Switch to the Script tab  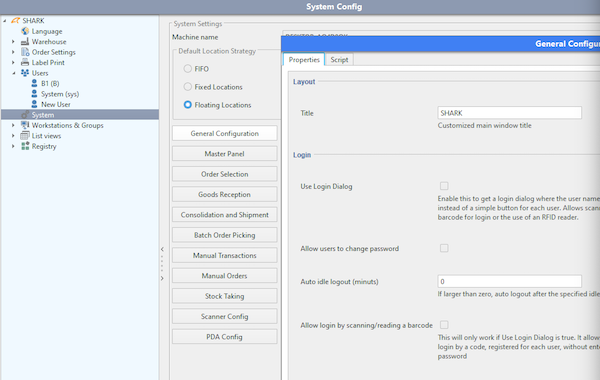pos(339,60)
